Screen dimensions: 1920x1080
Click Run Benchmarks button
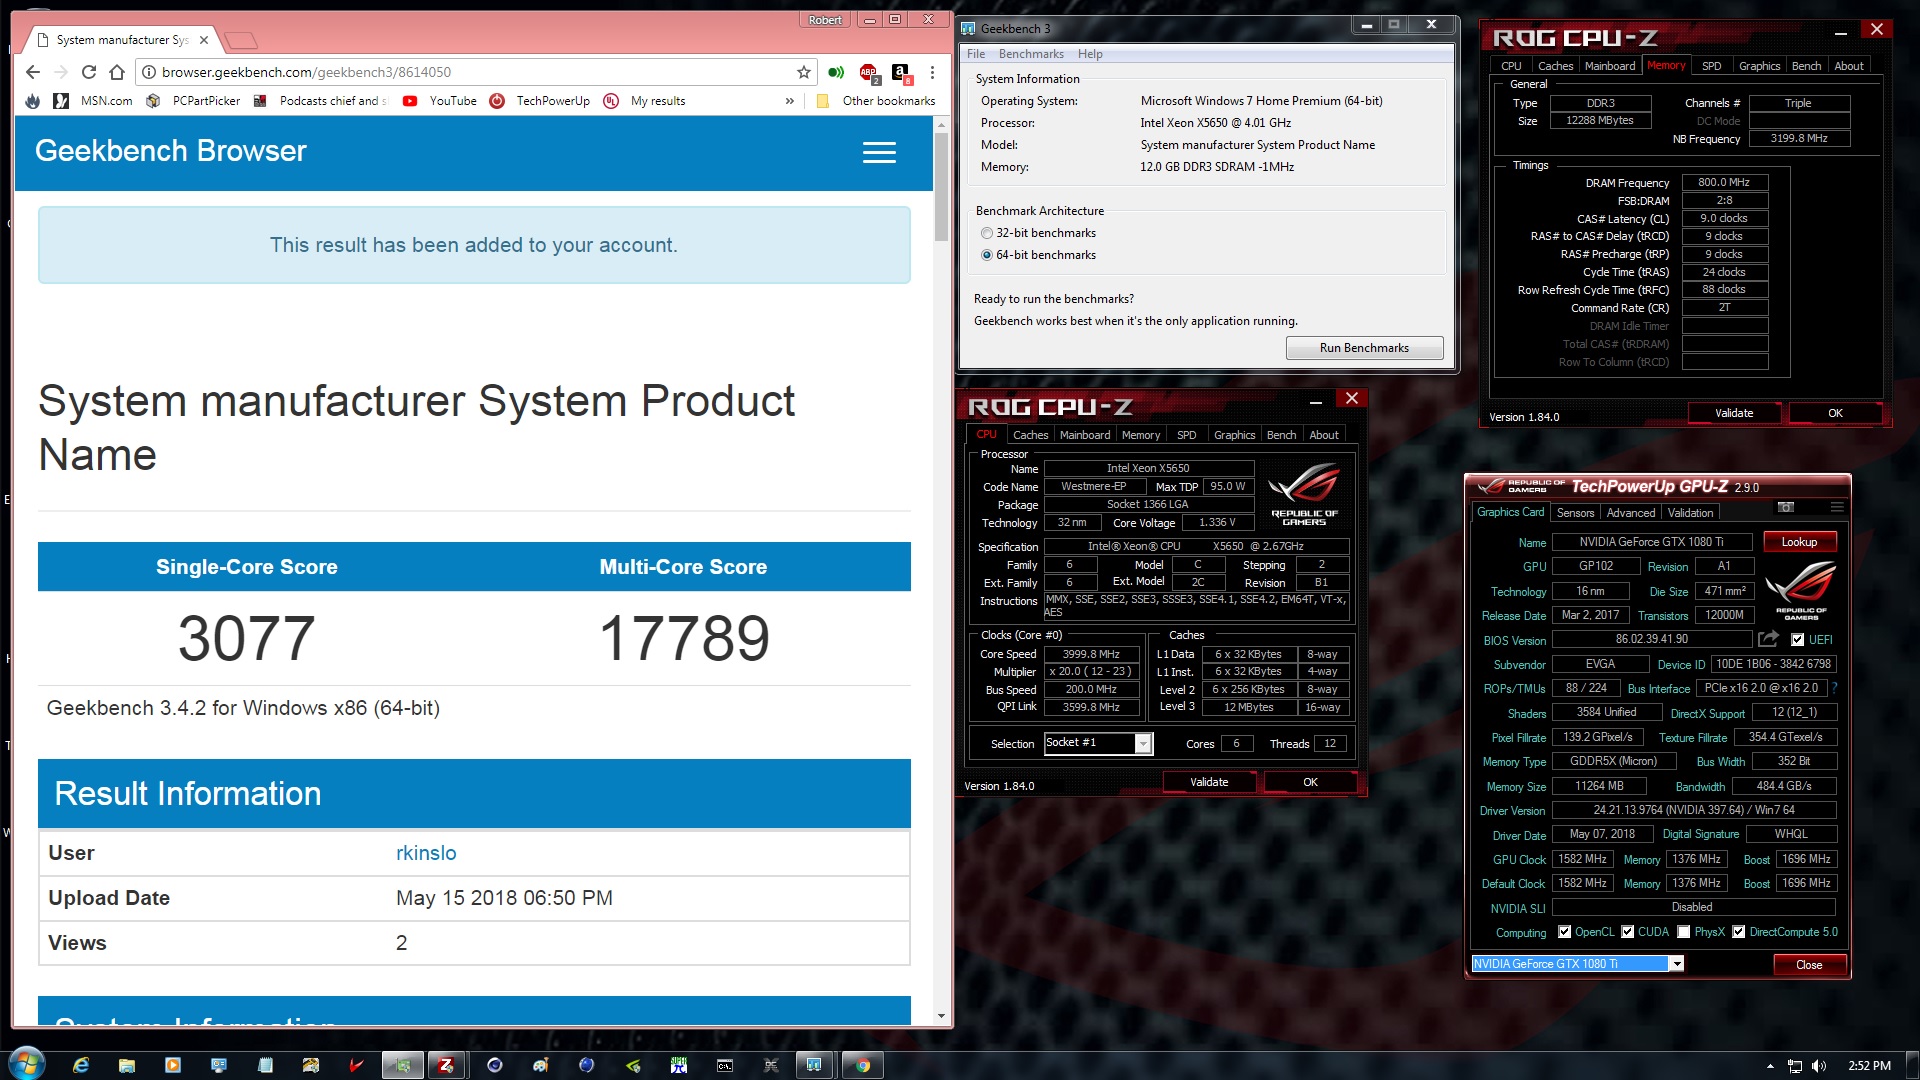1364,348
